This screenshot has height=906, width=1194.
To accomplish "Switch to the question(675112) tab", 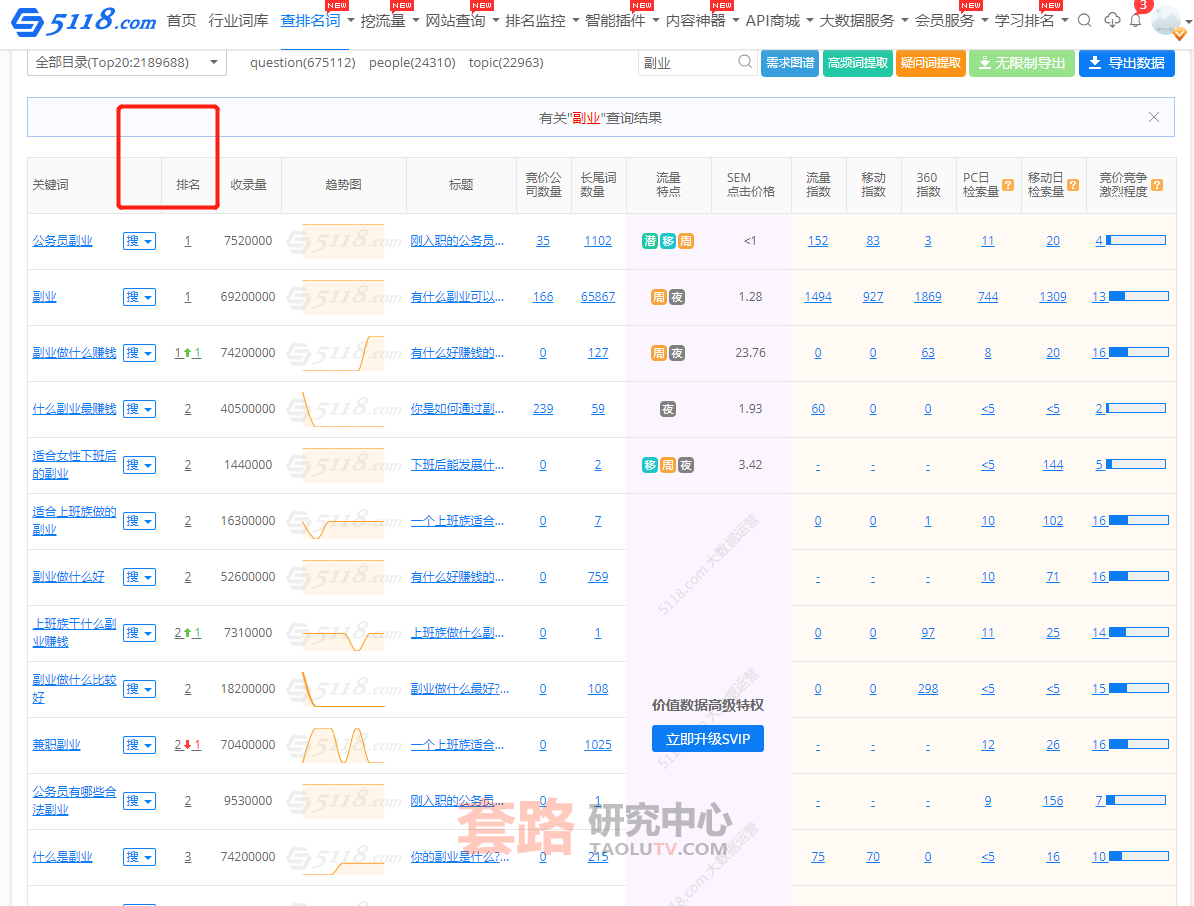I will coord(302,62).
